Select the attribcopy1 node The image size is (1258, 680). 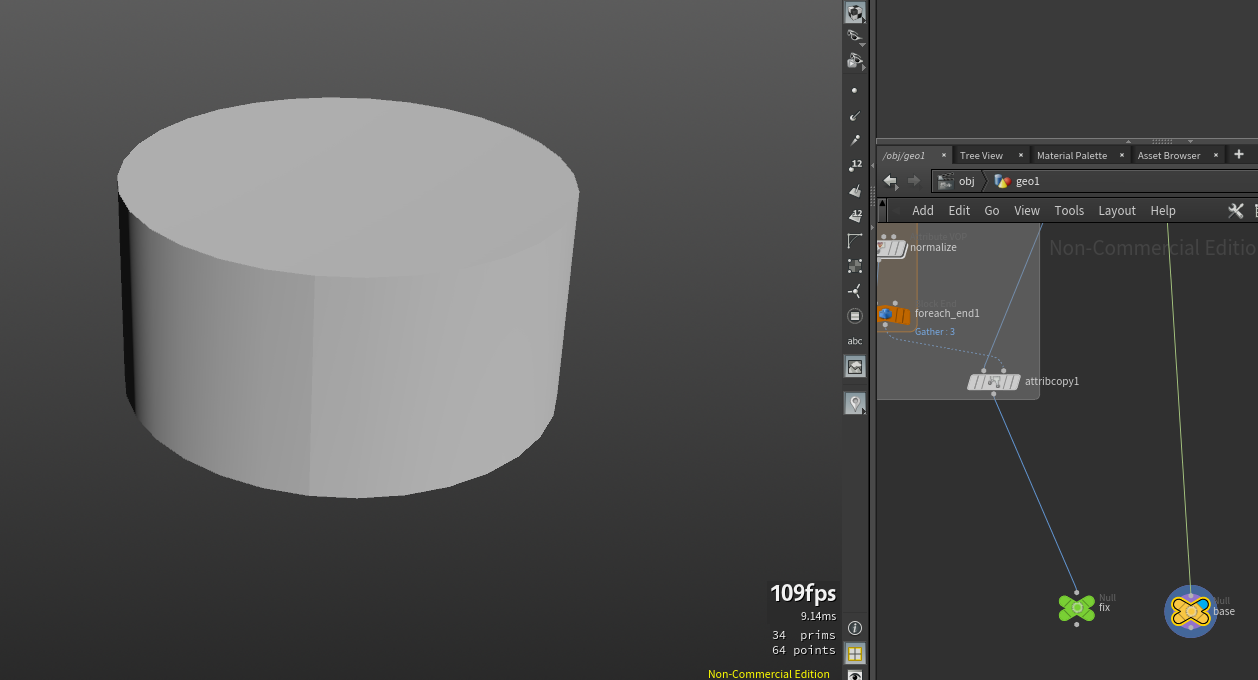[994, 381]
